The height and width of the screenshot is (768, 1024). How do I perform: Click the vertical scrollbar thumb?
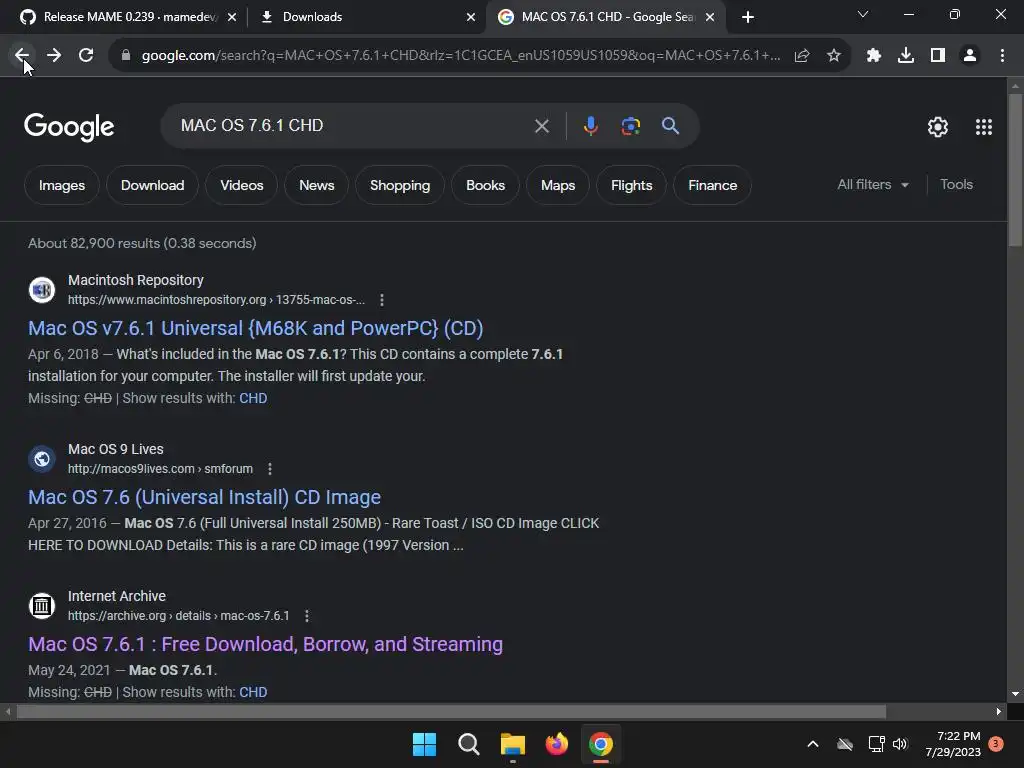pyautogui.click(x=1015, y=170)
